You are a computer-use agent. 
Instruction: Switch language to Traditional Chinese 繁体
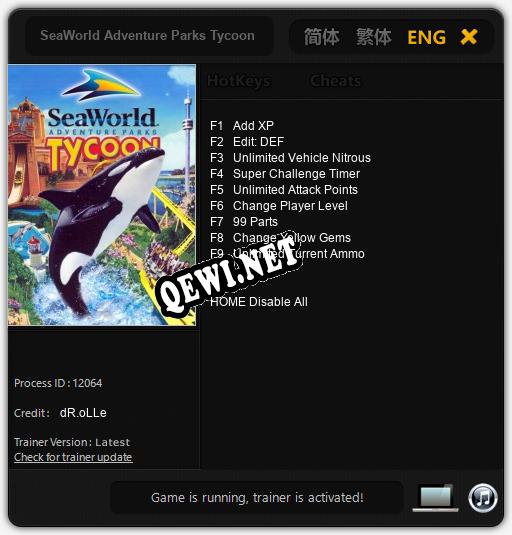tap(374, 37)
